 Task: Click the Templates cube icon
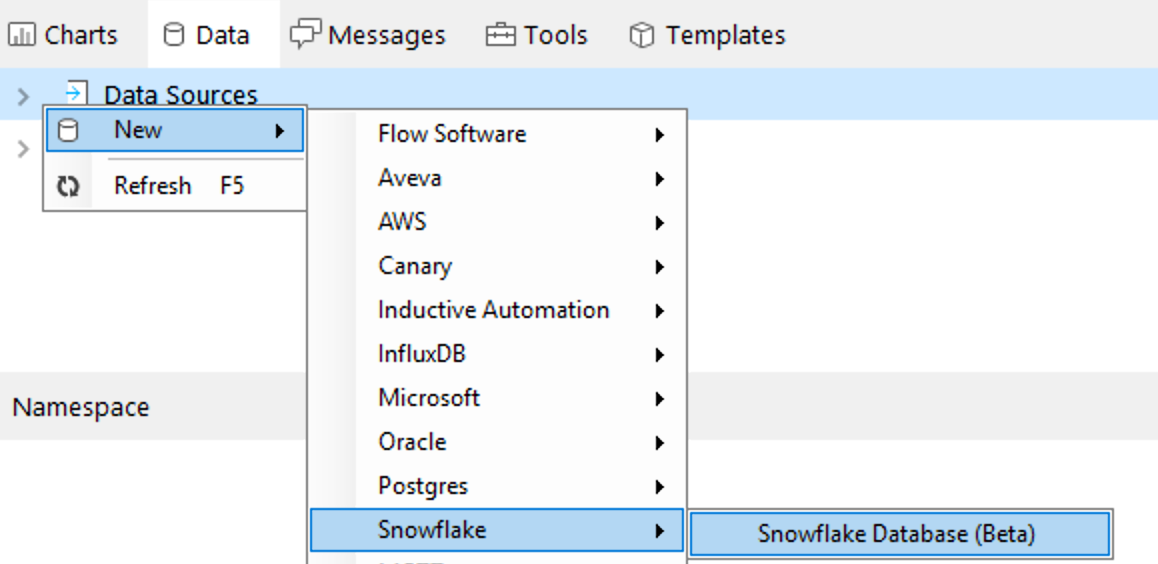point(642,35)
